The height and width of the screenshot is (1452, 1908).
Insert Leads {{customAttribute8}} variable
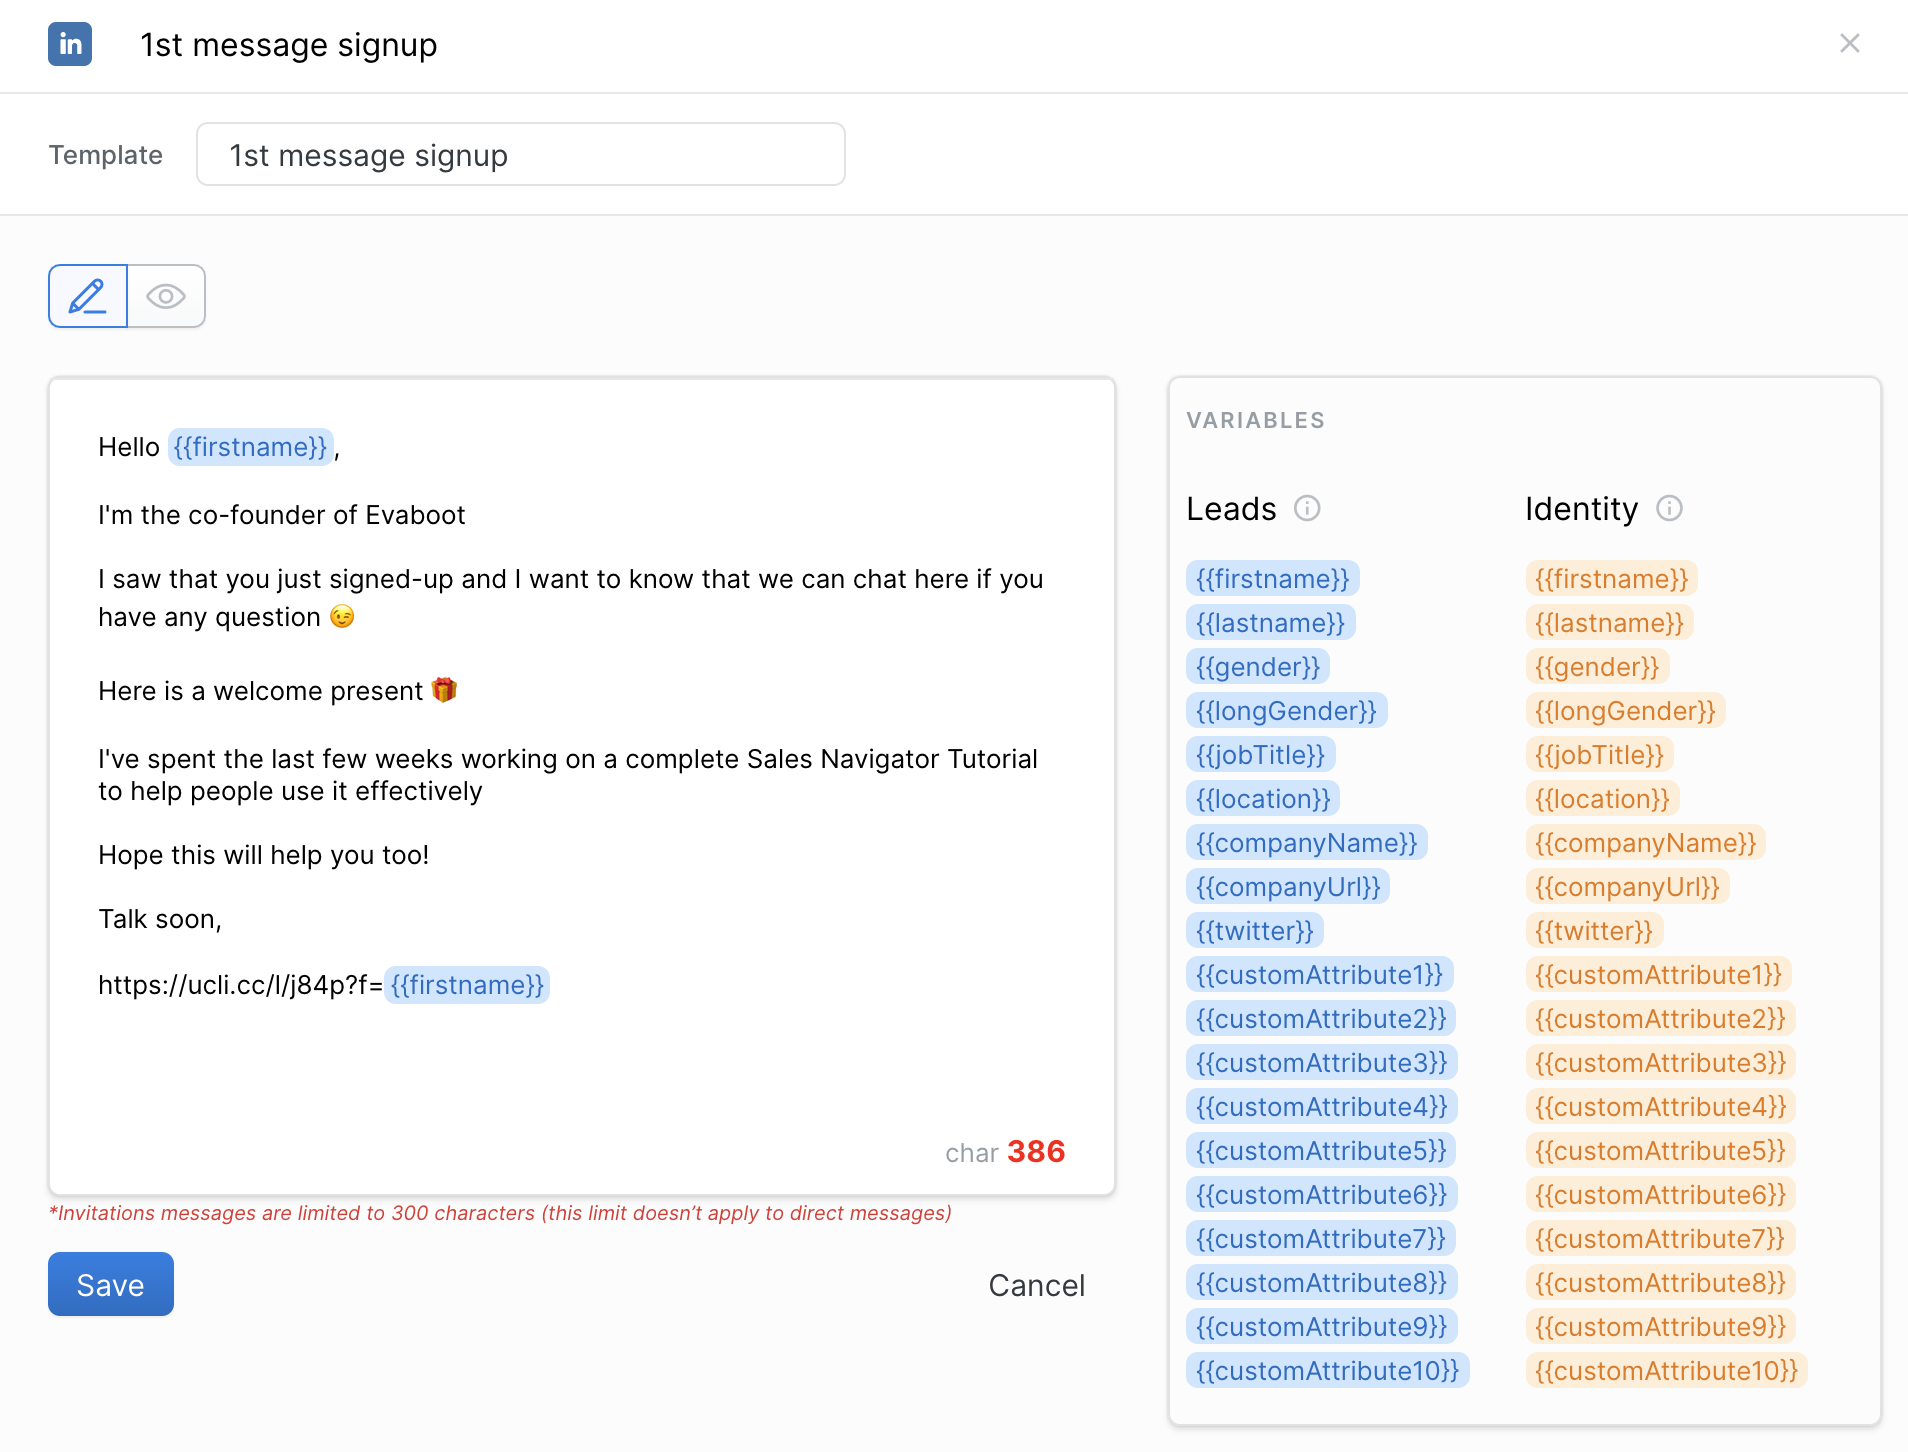tap(1322, 1283)
